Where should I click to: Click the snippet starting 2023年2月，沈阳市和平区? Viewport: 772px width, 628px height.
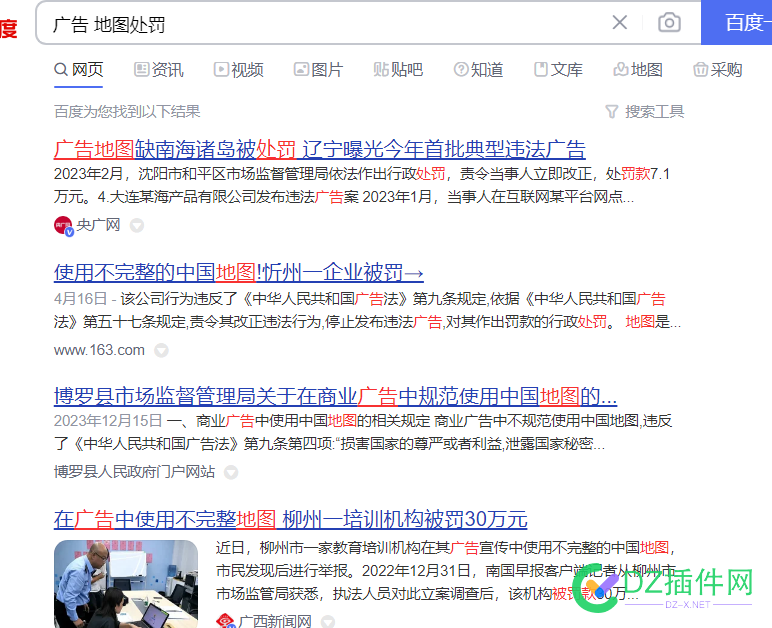tap(362, 185)
